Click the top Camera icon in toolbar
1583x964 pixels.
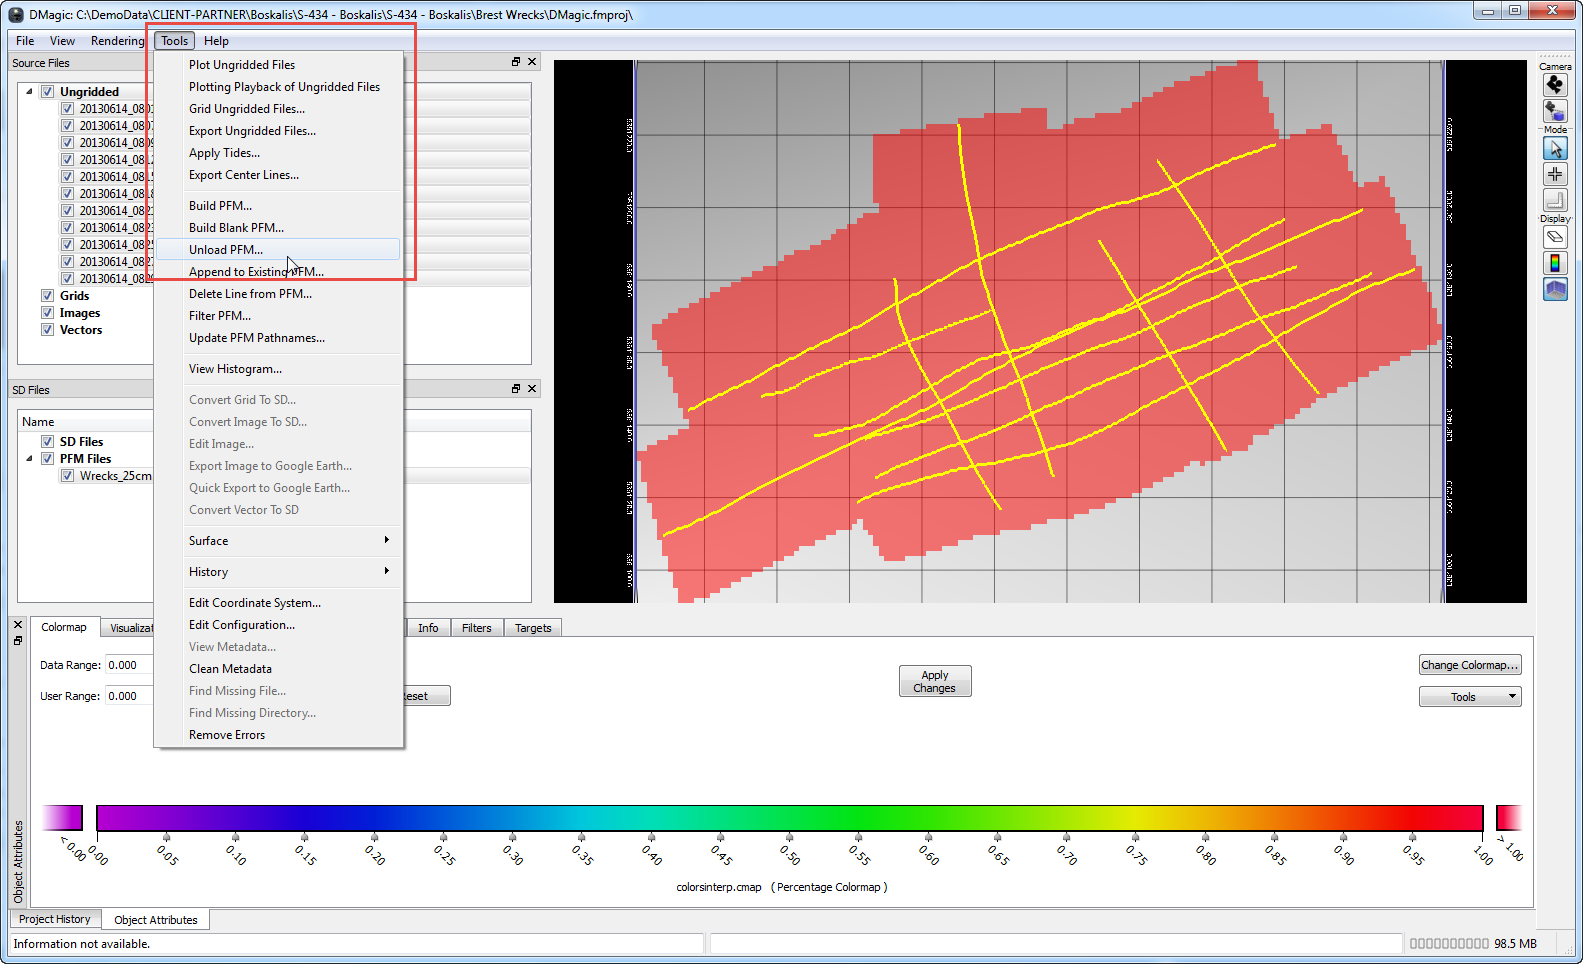(1555, 85)
